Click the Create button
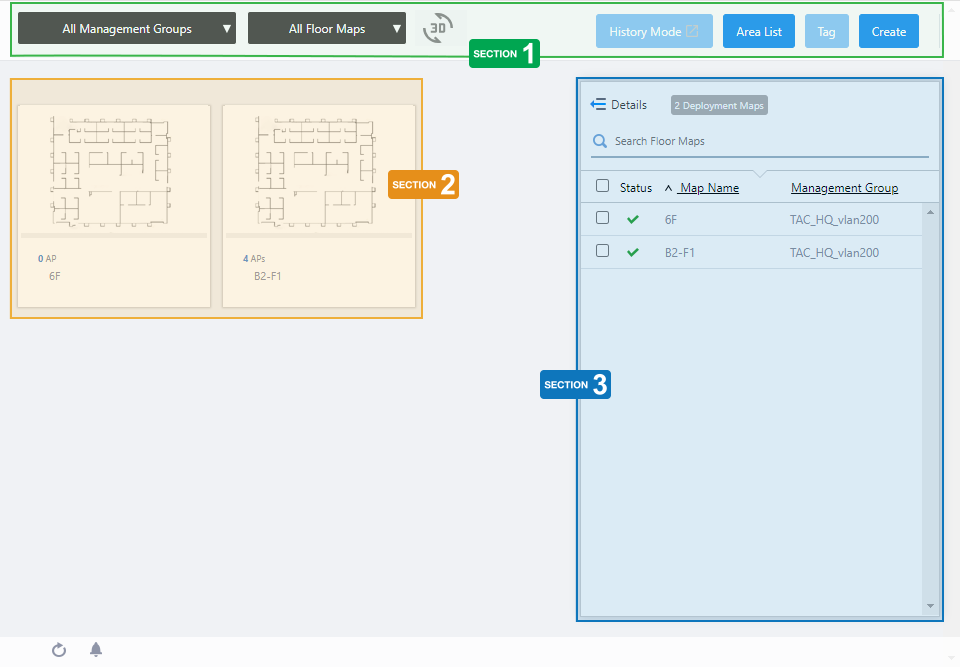 (x=888, y=32)
